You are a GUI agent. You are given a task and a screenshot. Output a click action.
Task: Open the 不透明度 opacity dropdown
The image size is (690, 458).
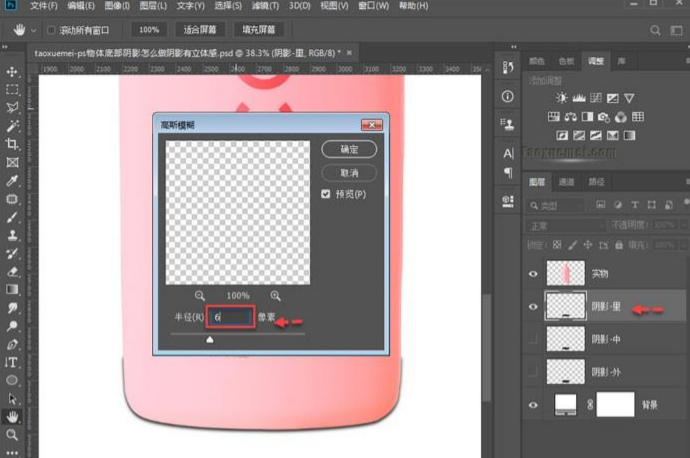coord(683,225)
